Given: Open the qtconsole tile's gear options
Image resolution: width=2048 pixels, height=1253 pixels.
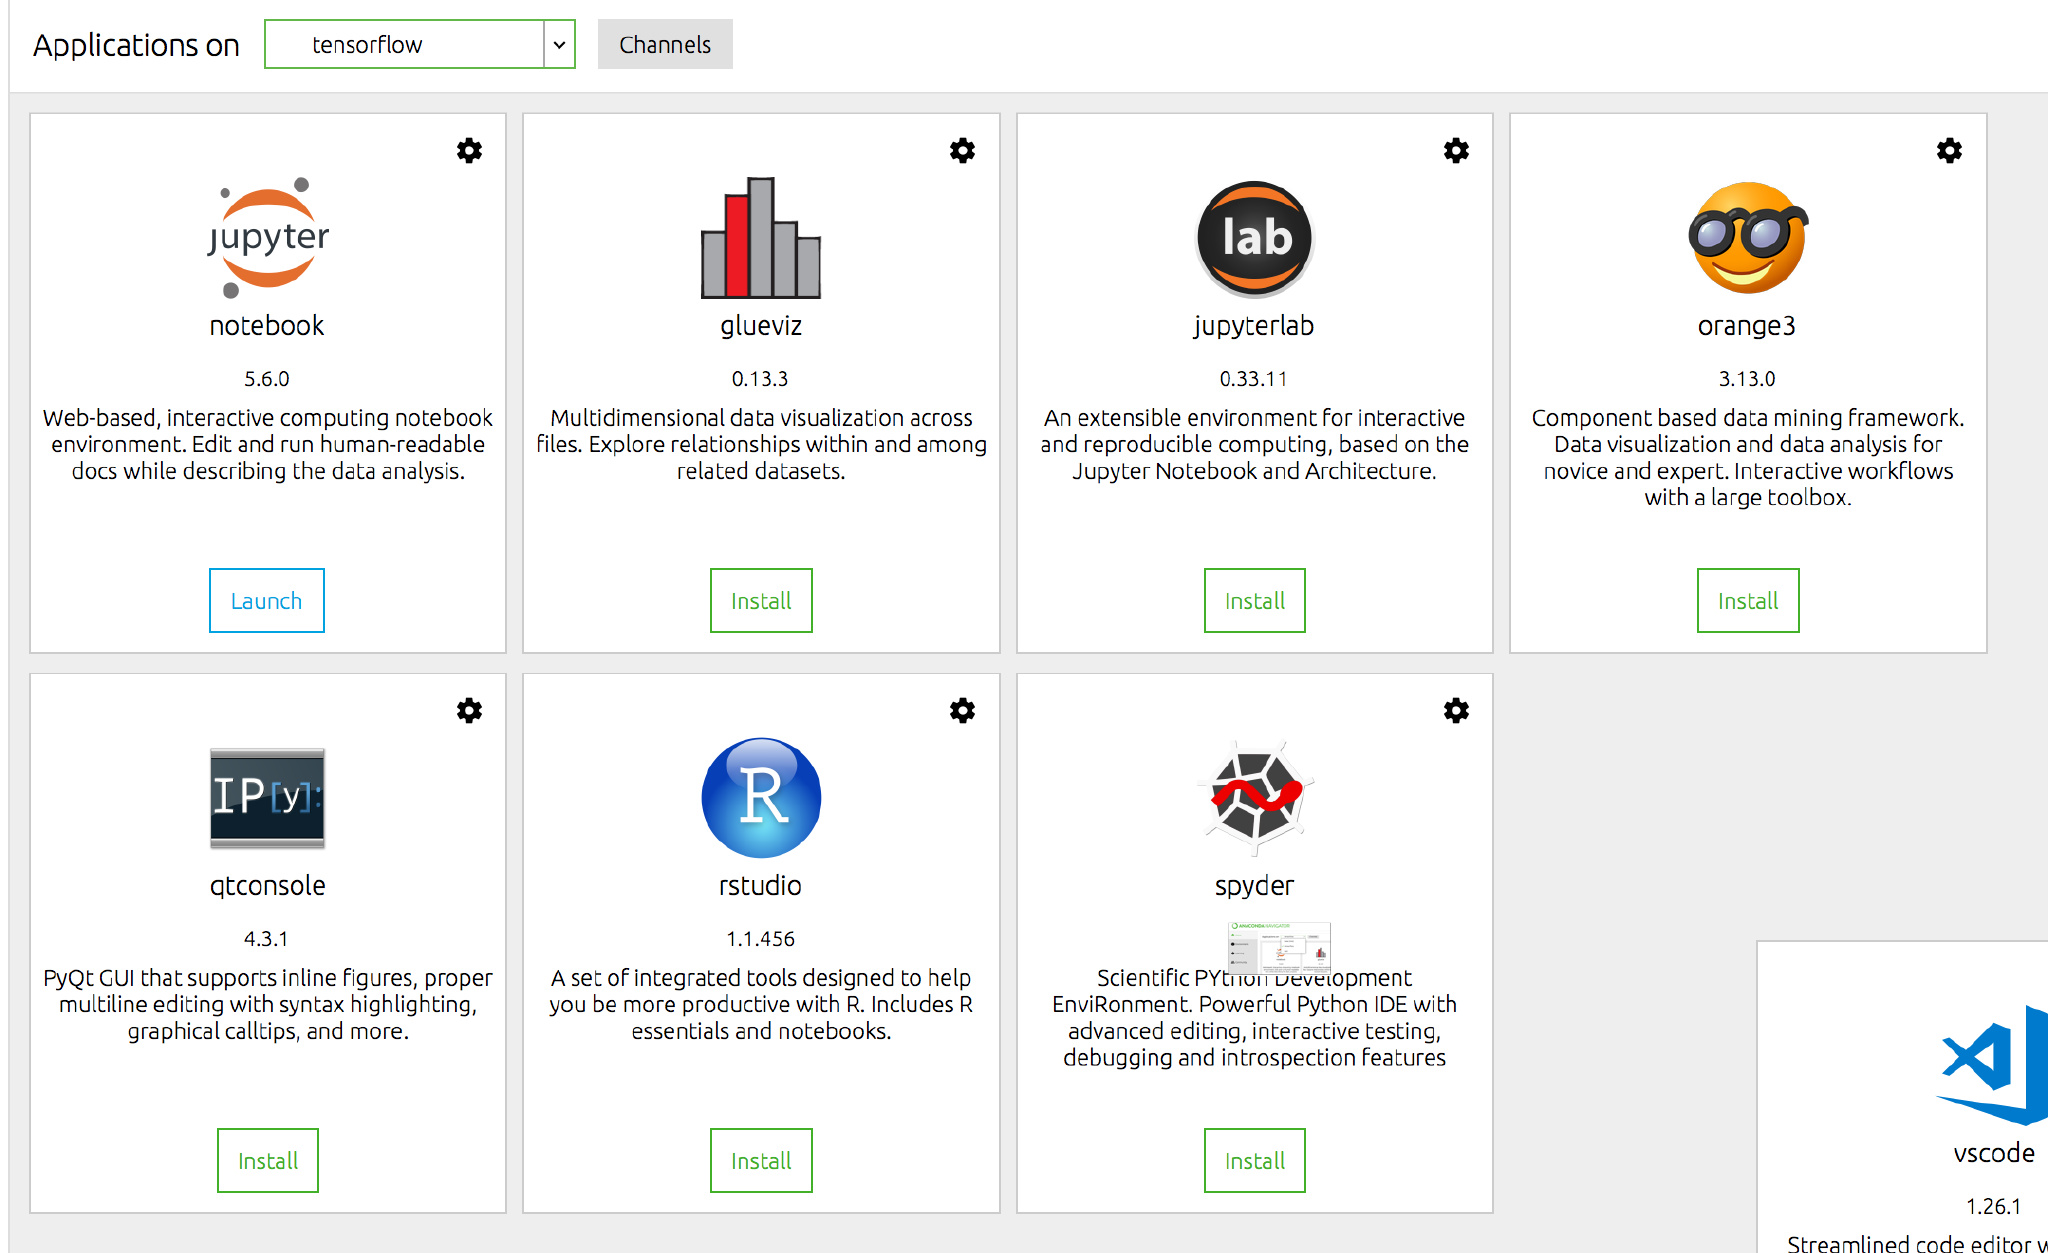Looking at the screenshot, I should pos(469,711).
